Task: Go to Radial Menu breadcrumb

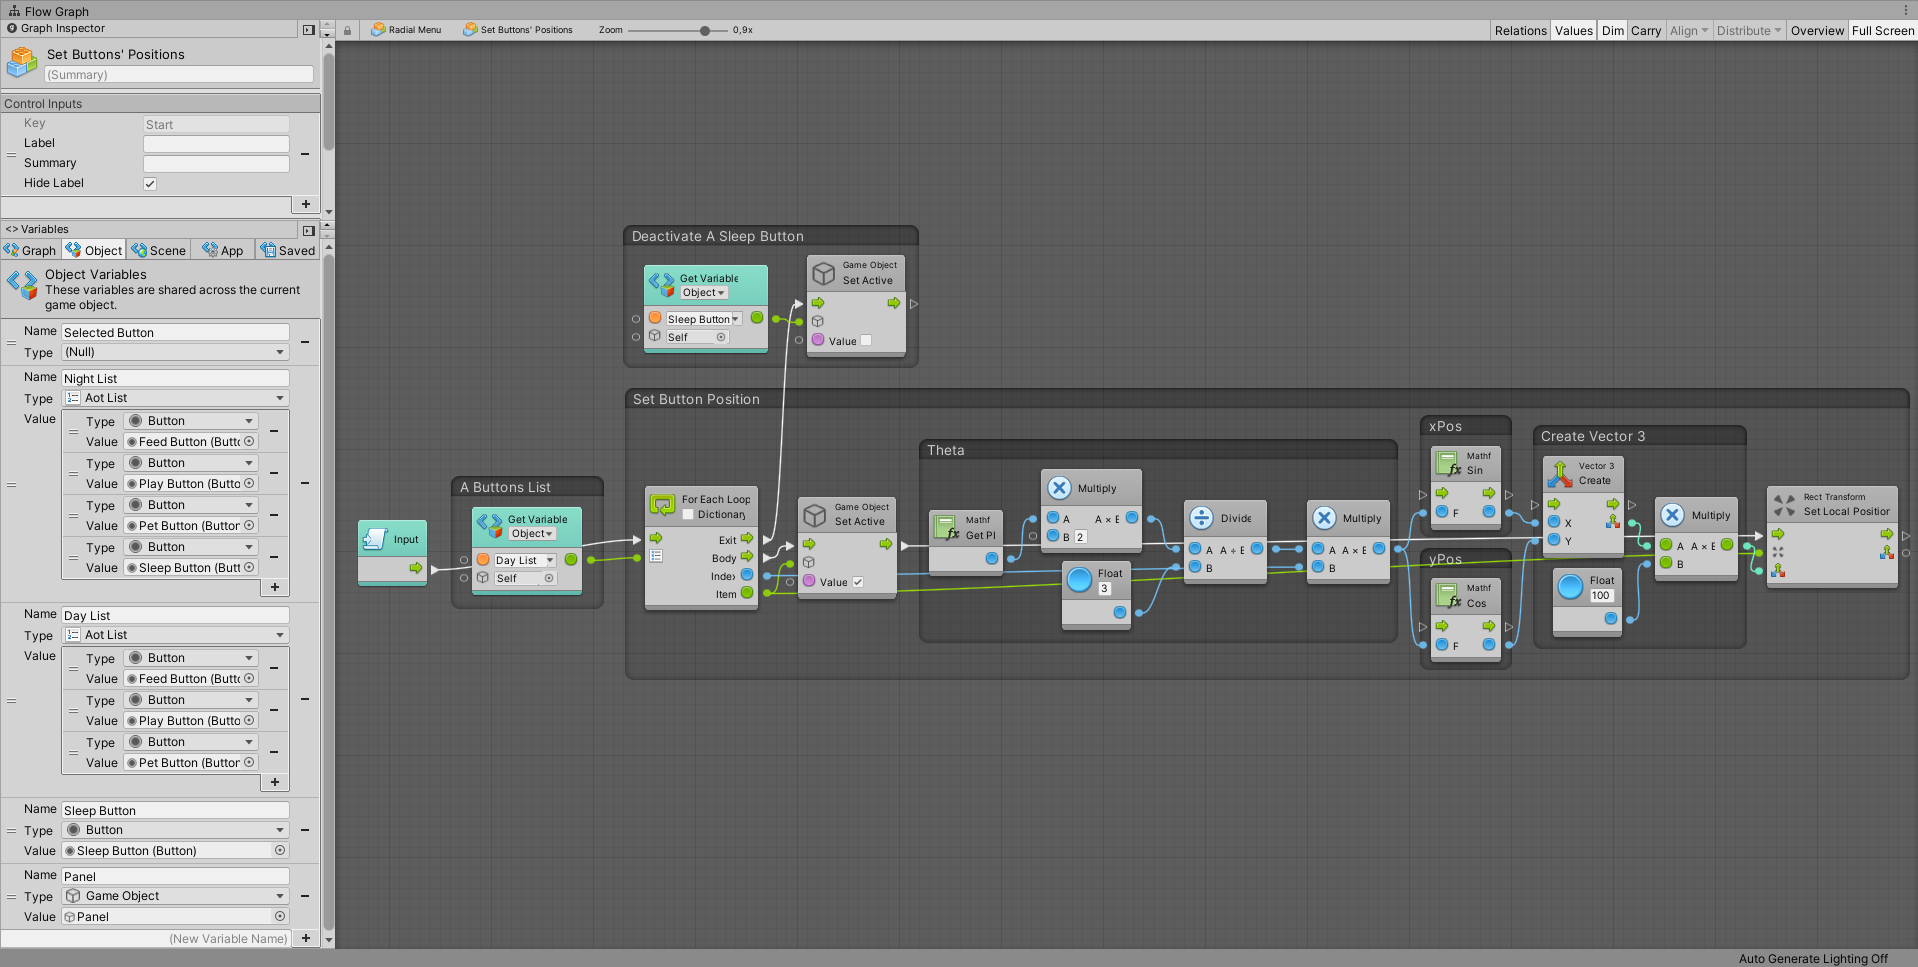Action: (406, 30)
